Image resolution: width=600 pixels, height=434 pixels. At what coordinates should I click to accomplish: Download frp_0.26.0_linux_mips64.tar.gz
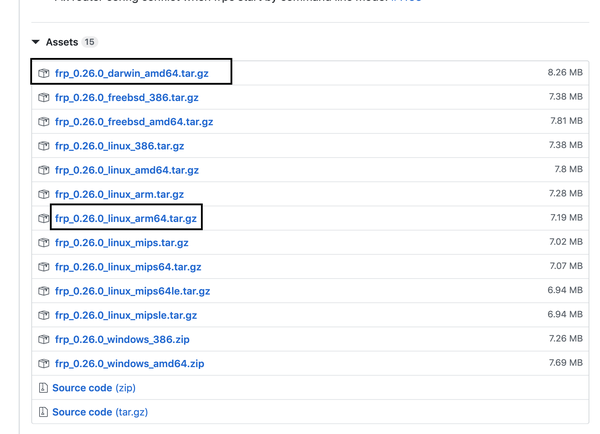(128, 267)
